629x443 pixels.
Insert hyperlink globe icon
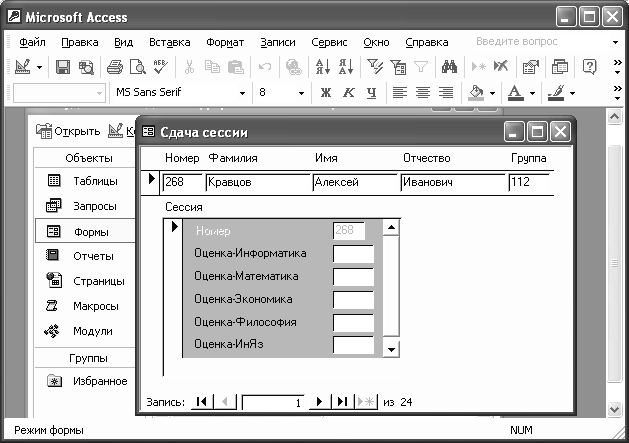click(294, 67)
